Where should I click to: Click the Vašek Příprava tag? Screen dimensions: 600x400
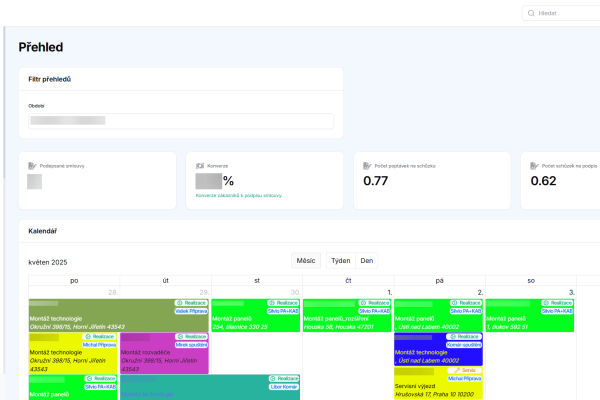pyautogui.click(x=191, y=311)
